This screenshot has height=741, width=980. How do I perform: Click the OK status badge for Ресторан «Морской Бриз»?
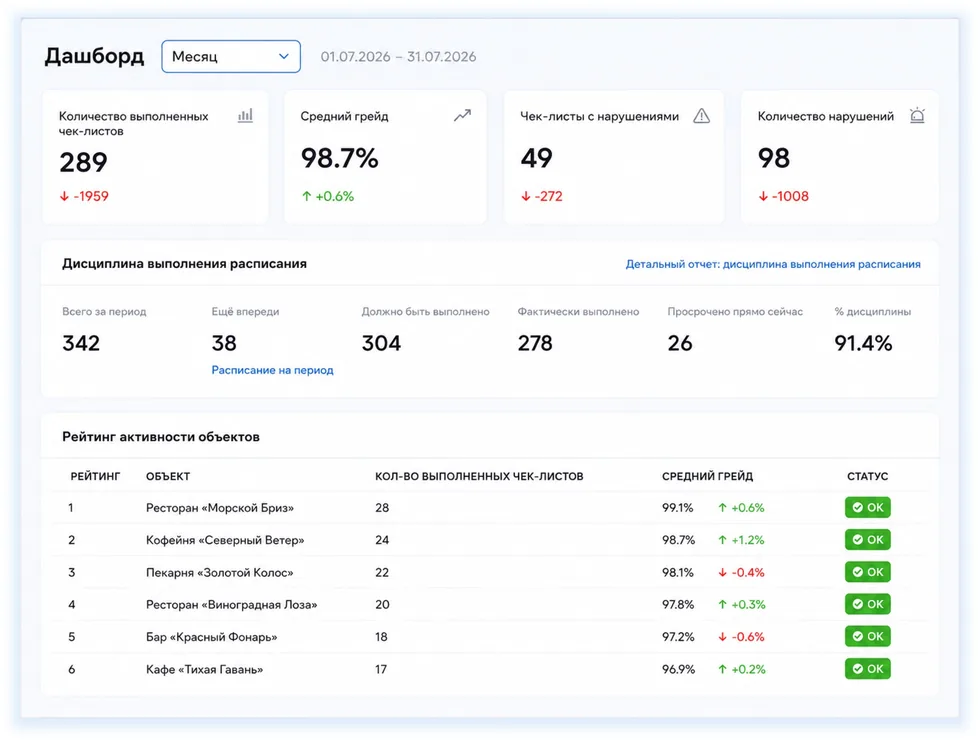point(868,507)
